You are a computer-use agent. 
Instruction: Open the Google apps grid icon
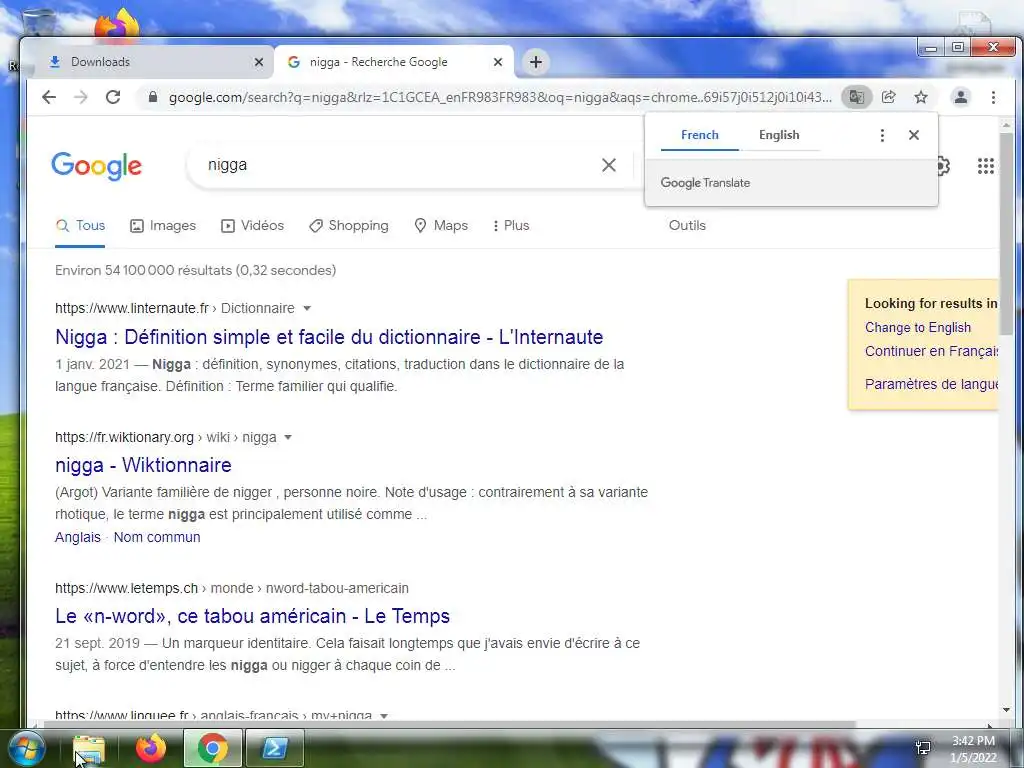point(985,166)
